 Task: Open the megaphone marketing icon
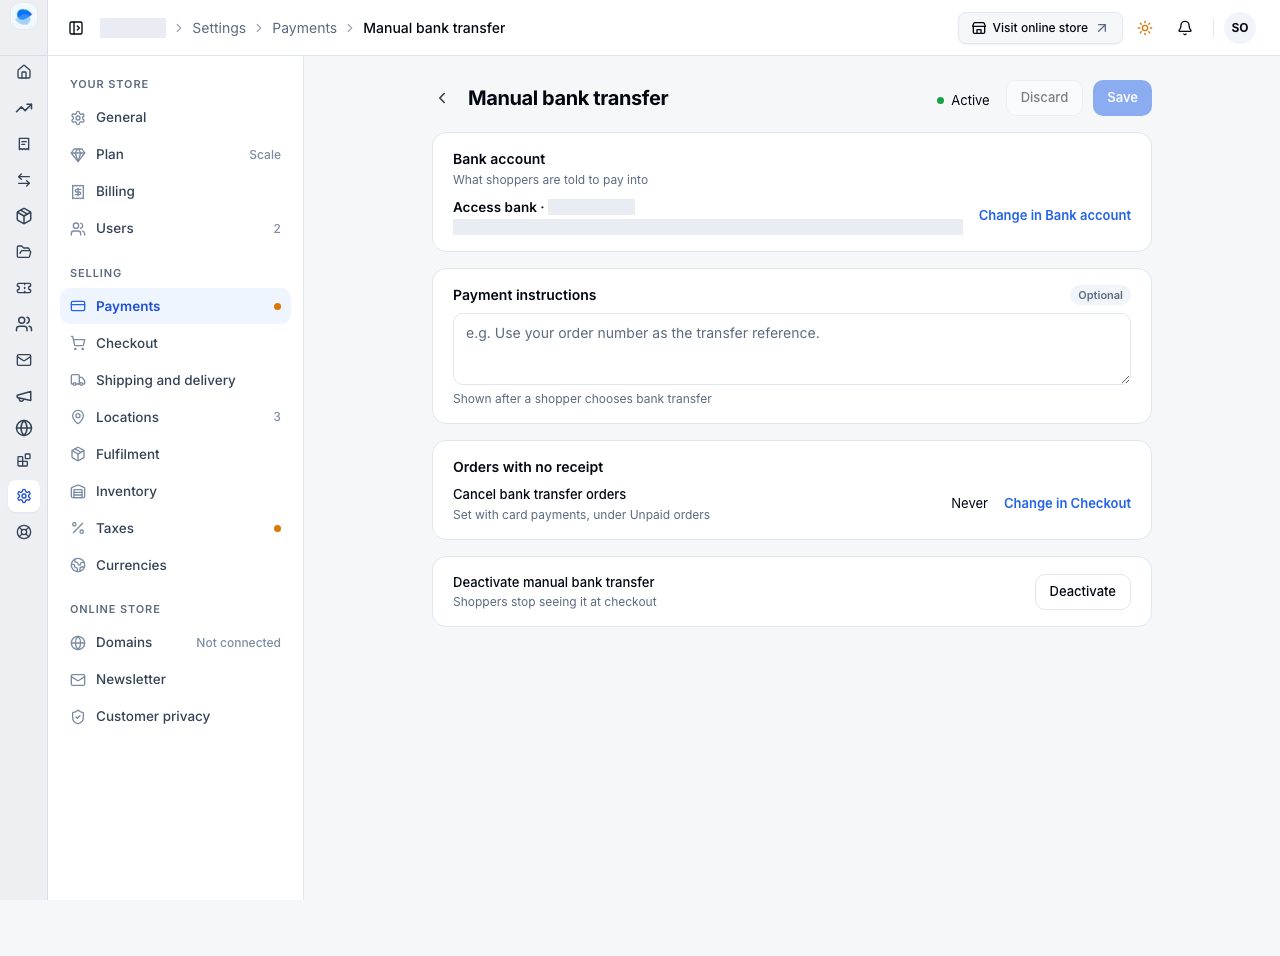coord(24,396)
